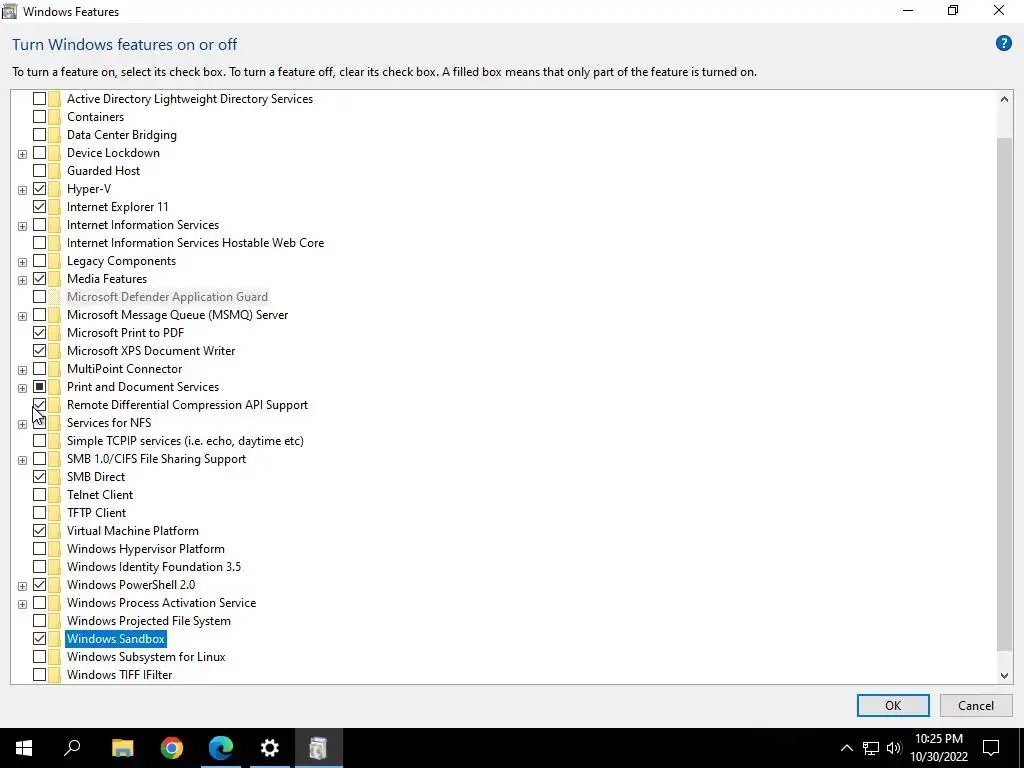
Task: Launch Google Chrome from the taskbar
Action: pos(172,748)
